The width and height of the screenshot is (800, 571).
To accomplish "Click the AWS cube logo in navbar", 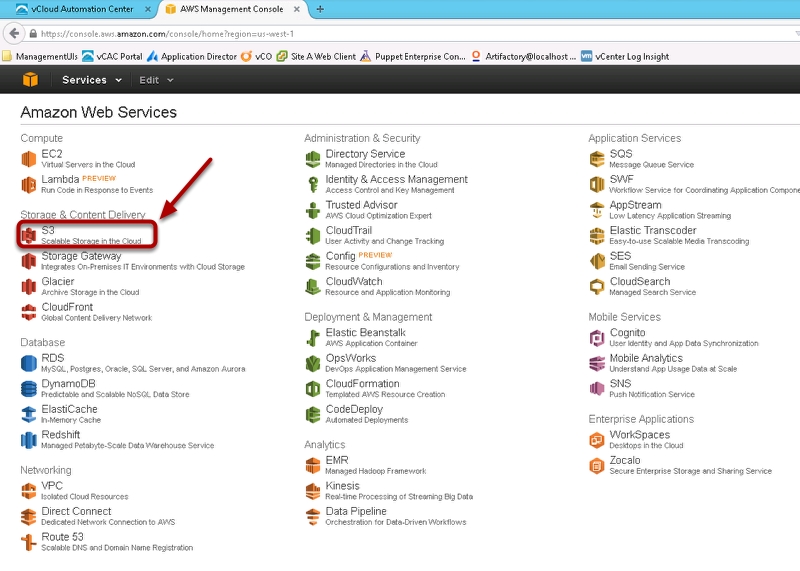I will coord(30,80).
